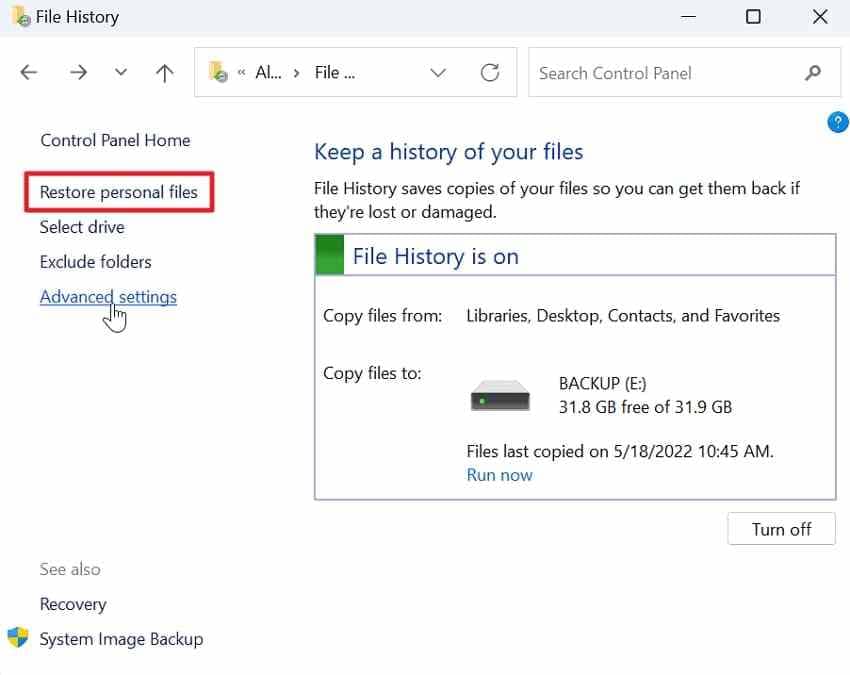Refresh the File History page
The width and height of the screenshot is (850, 675).
click(x=490, y=73)
